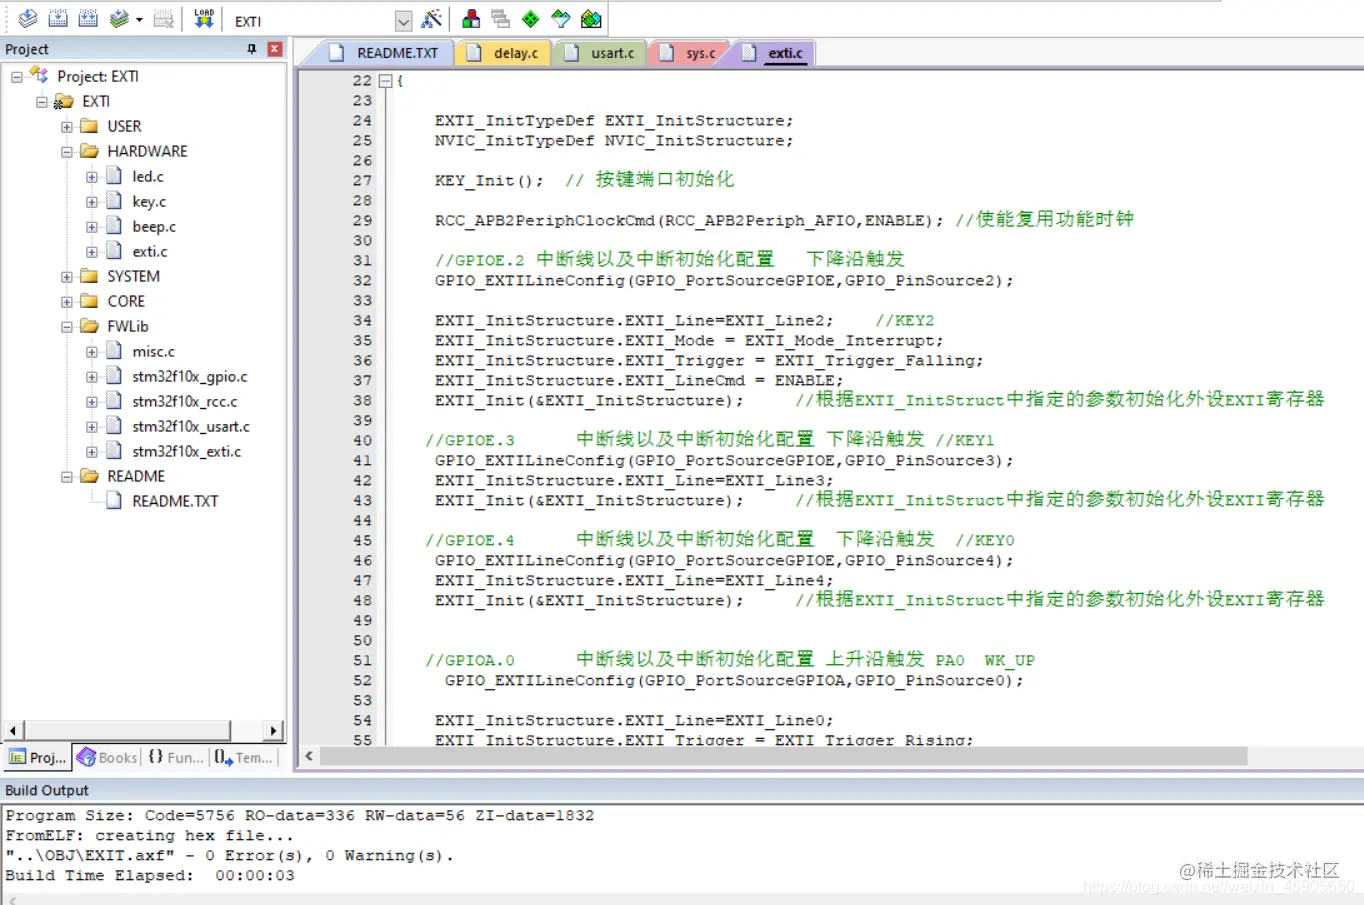Open the Books tab at panel bottom
Viewport: 1364px width, 905px height.
[x=107, y=758]
